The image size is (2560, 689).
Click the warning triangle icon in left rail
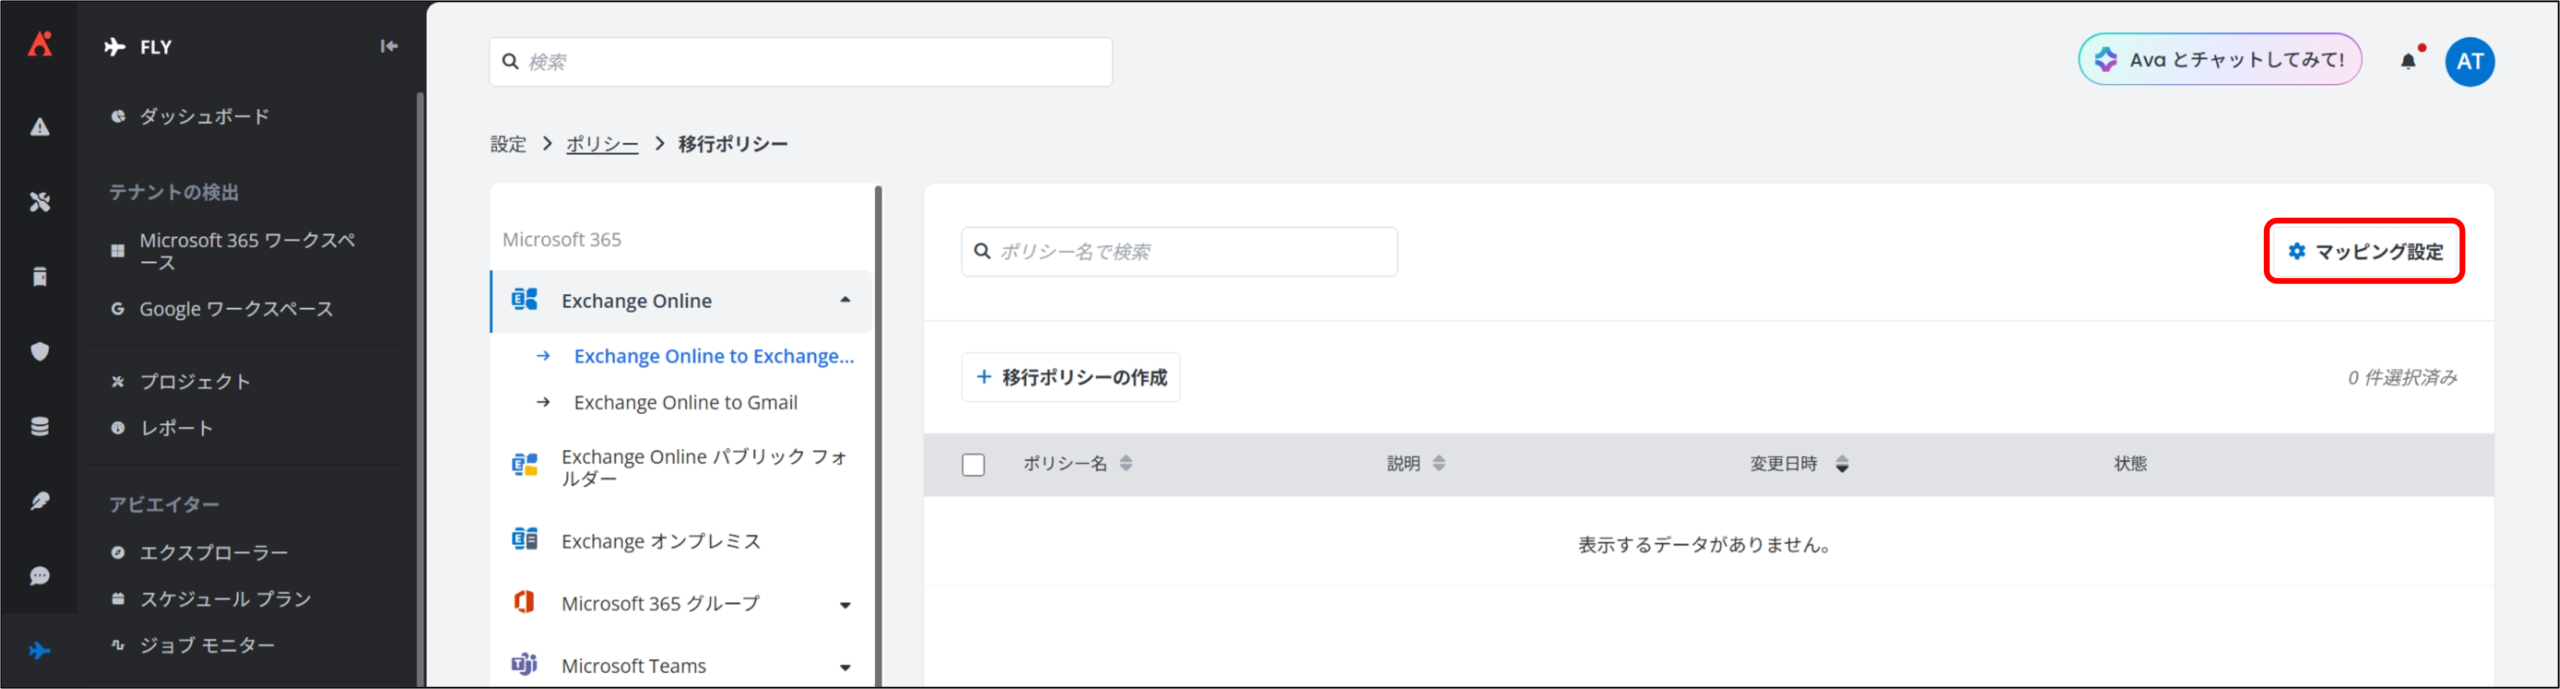[x=40, y=127]
